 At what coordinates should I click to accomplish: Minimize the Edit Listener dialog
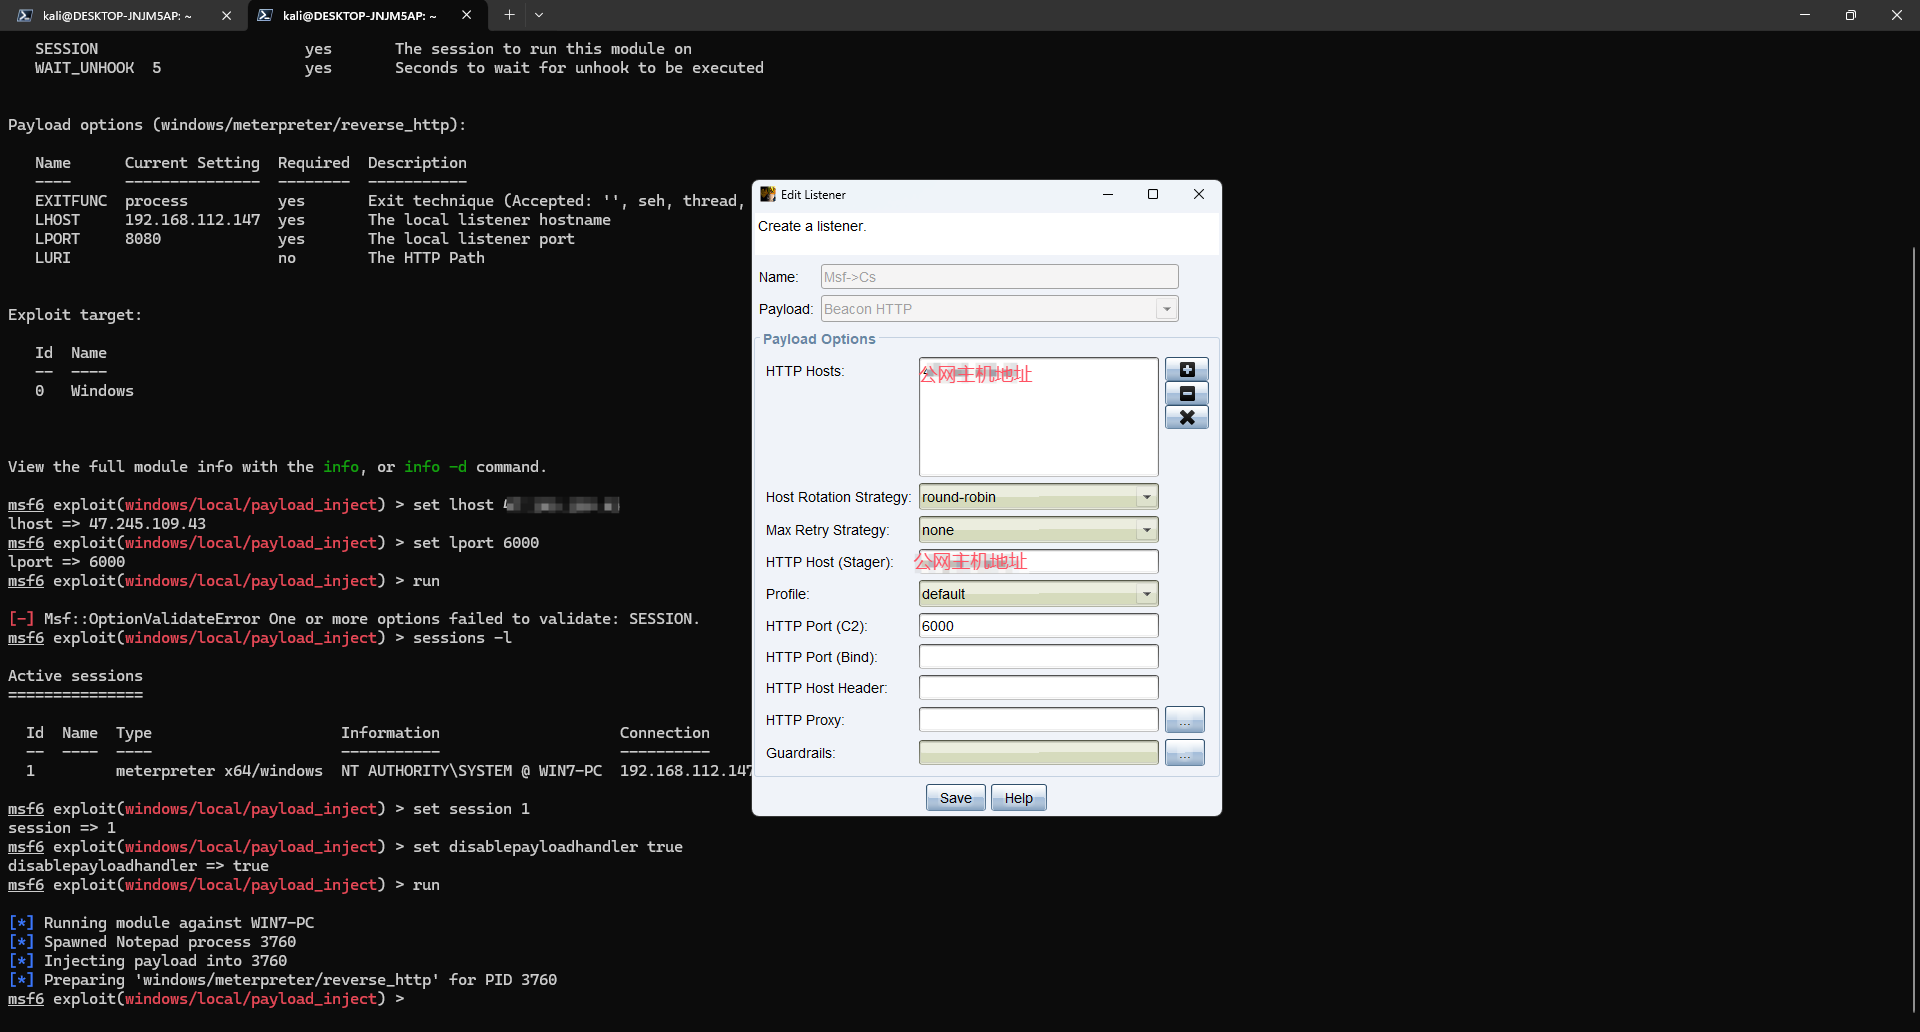pyautogui.click(x=1107, y=194)
